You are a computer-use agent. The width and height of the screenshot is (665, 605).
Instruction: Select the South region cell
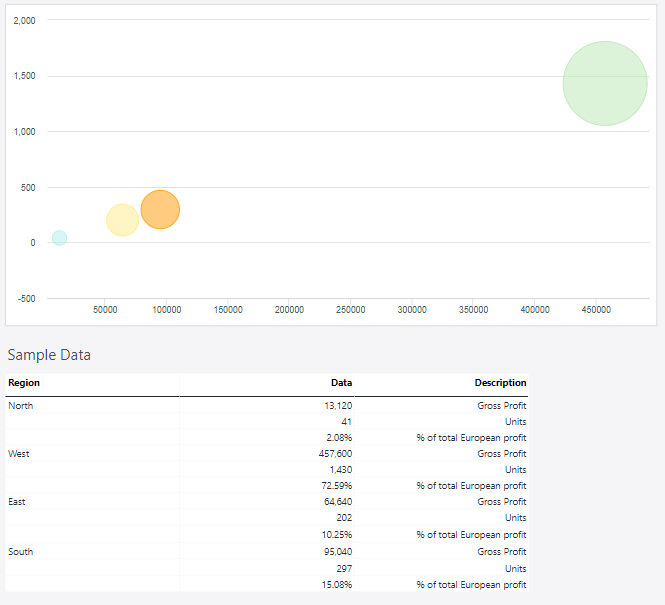point(20,552)
